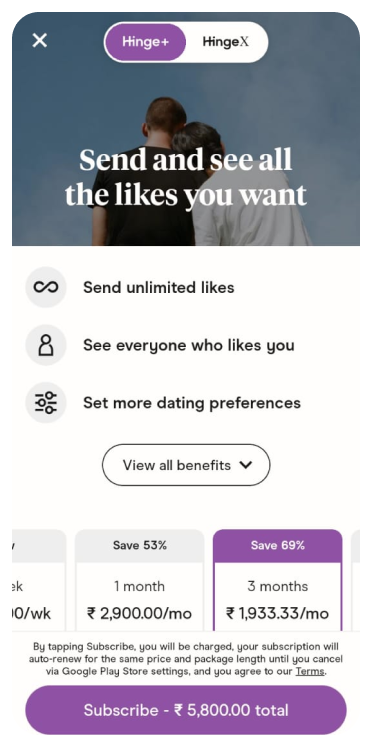This screenshot has width=372, height=747.
Task: Tap the person silhouette icon
Action: click(46, 345)
